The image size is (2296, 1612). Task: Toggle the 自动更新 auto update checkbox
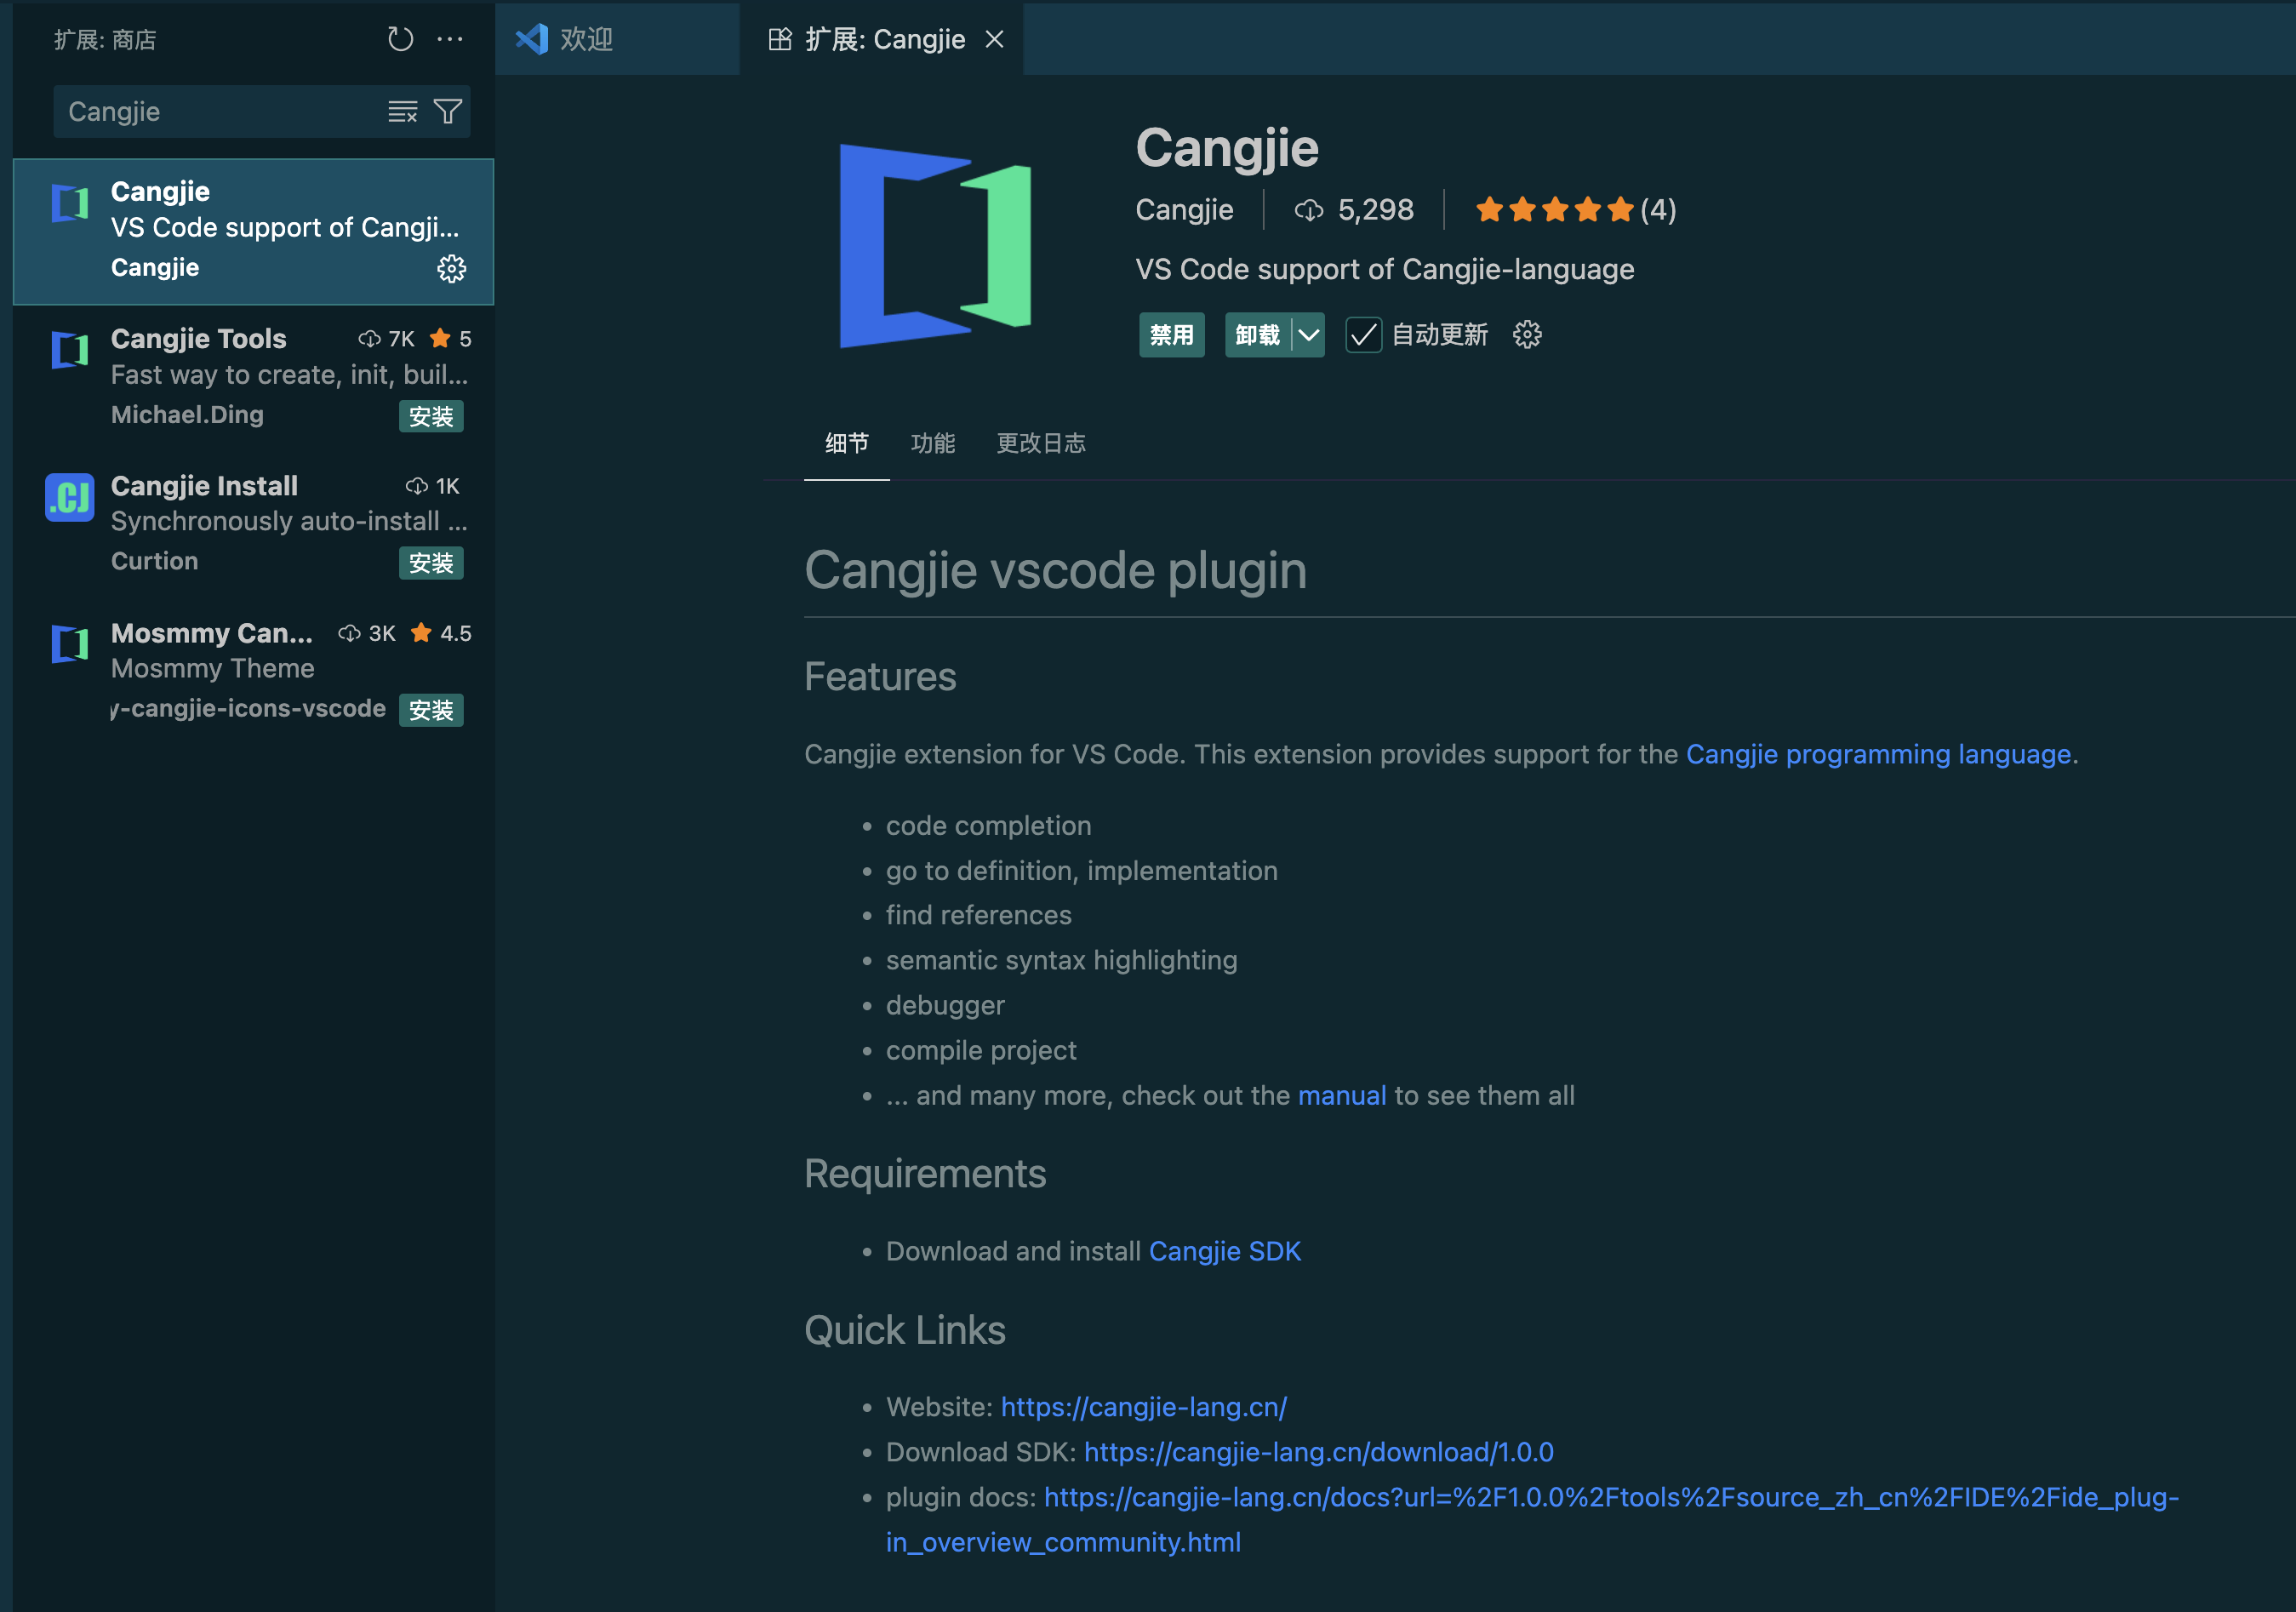click(1363, 335)
